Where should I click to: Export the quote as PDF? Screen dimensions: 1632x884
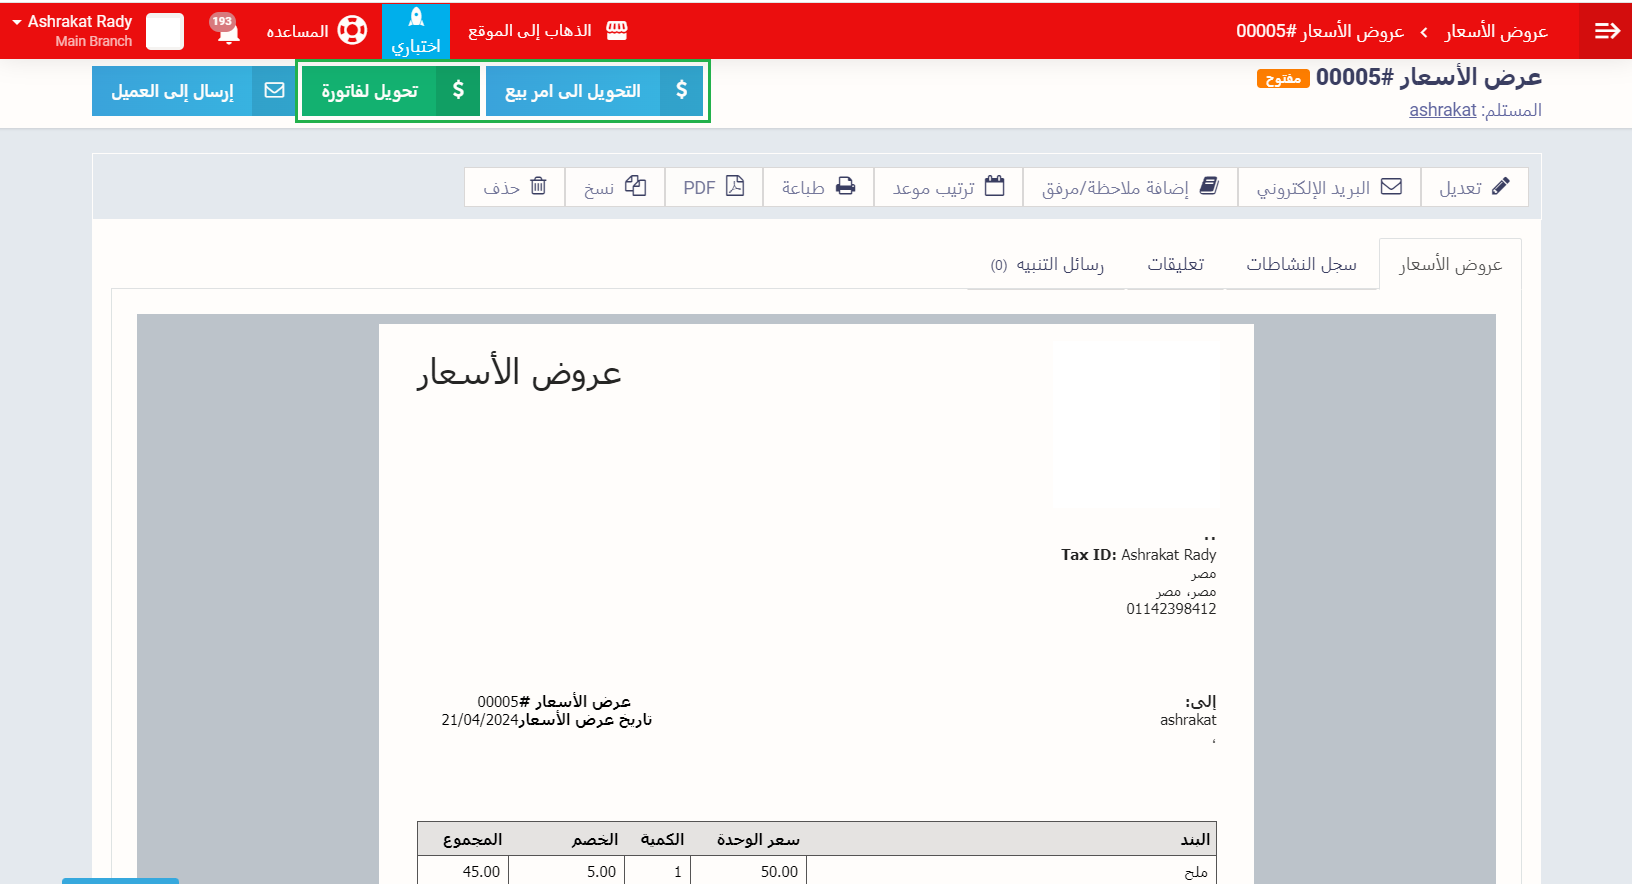714,187
